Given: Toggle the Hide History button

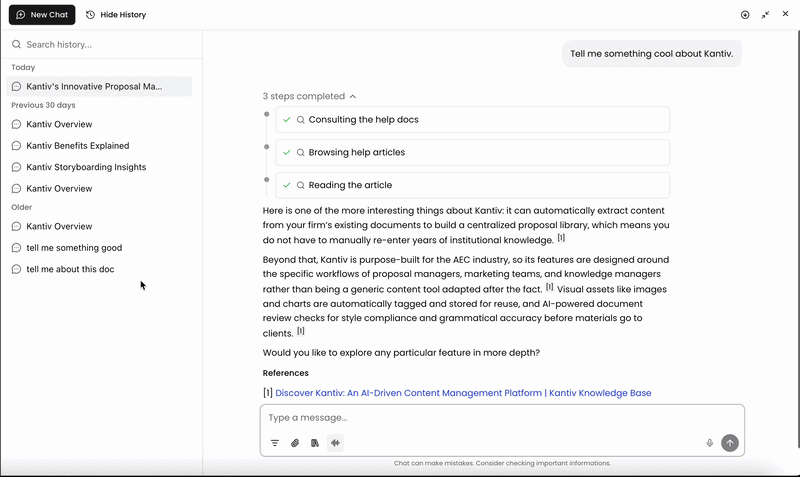Looking at the screenshot, I should (x=116, y=15).
